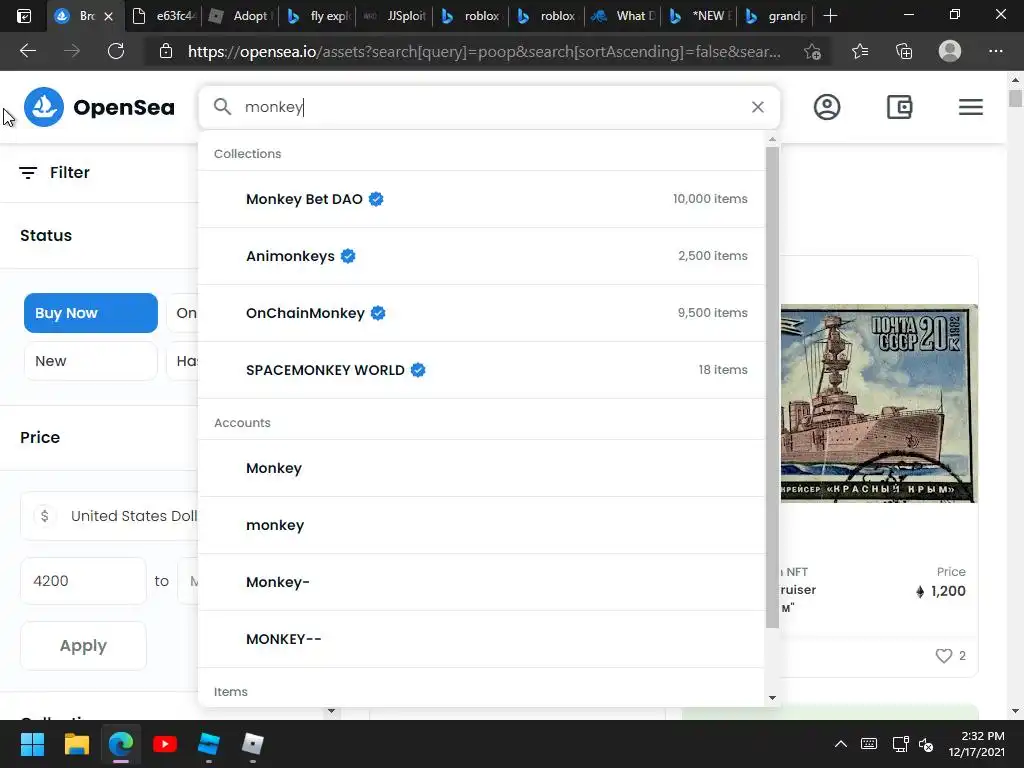This screenshot has height=768, width=1024.
Task: Open the Soviet cruiser stamp NFT thumbnail
Action: pos(879,404)
